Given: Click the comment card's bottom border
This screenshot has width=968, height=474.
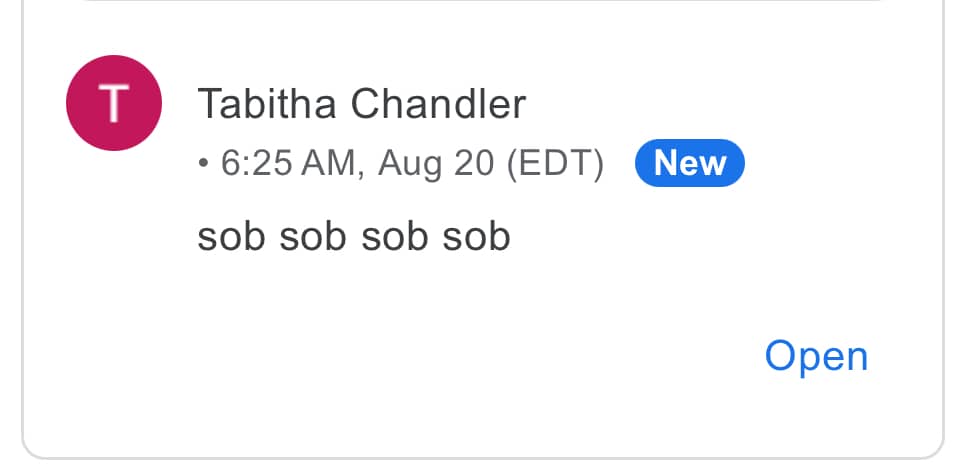Looking at the screenshot, I should coord(483,458).
